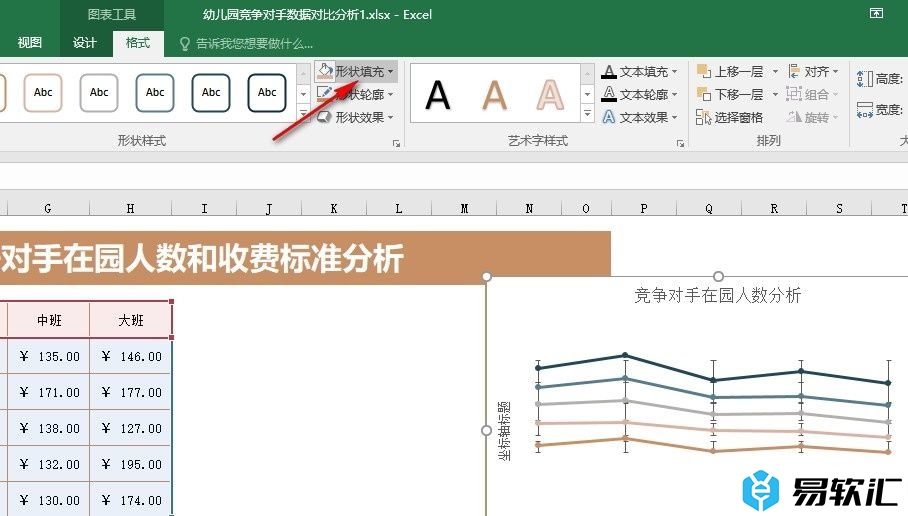The height and width of the screenshot is (516, 908).
Task: Click the 大班 table header cell
Action: 131,320
